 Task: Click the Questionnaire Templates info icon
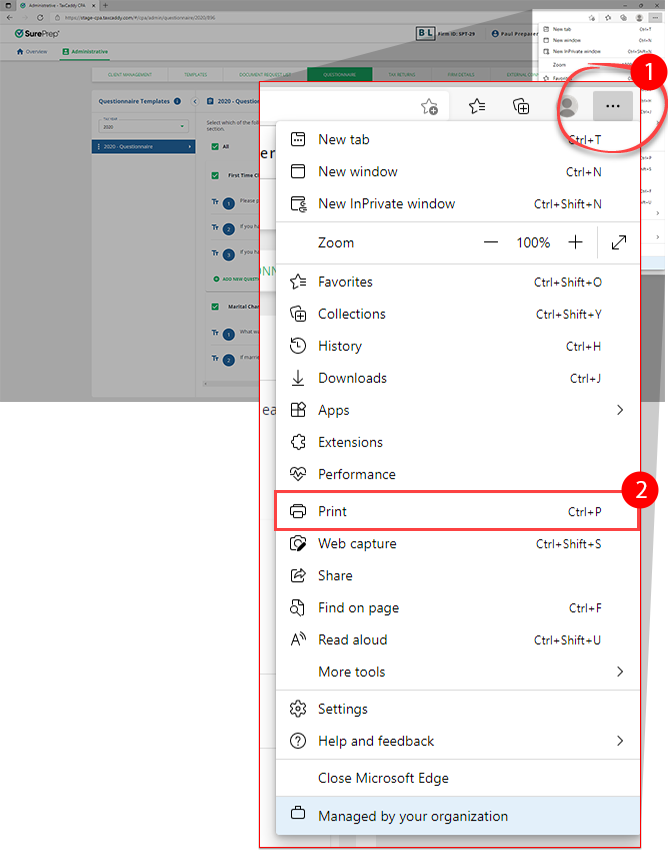(x=177, y=101)
